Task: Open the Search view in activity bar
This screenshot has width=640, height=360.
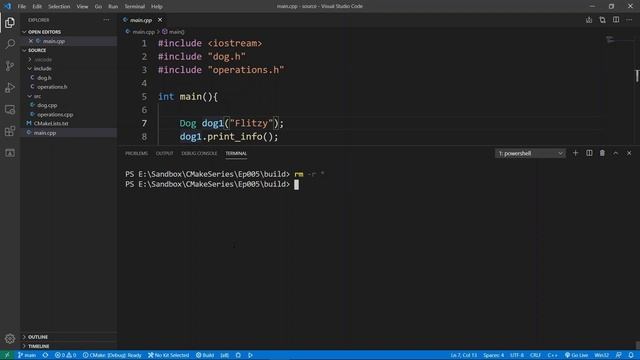Action: tap(10, 44)
